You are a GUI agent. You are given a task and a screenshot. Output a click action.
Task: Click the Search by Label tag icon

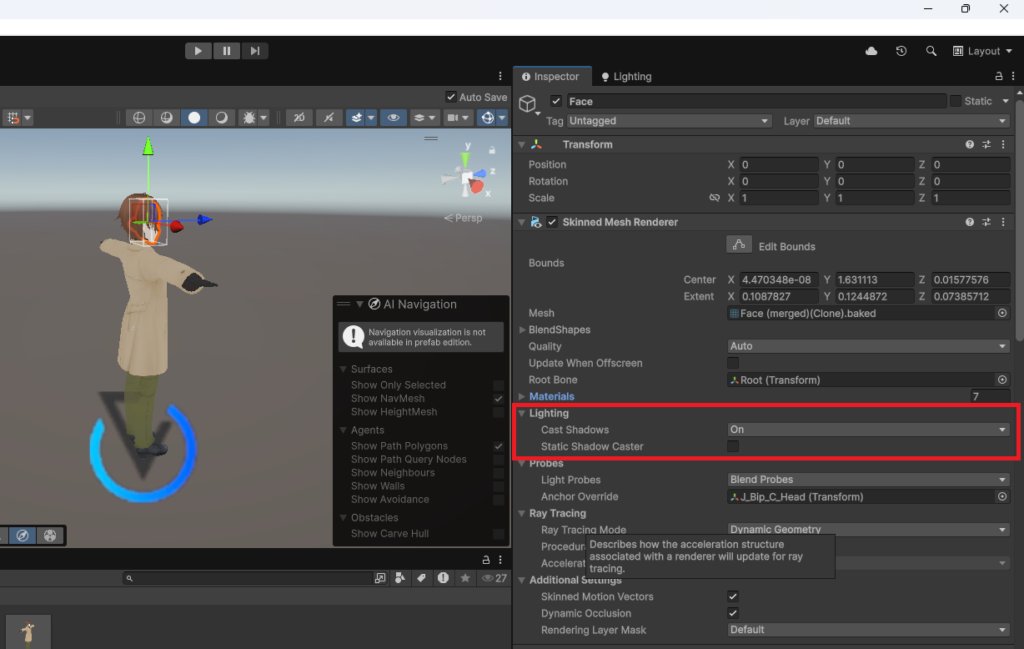click(x=421, y=578)
